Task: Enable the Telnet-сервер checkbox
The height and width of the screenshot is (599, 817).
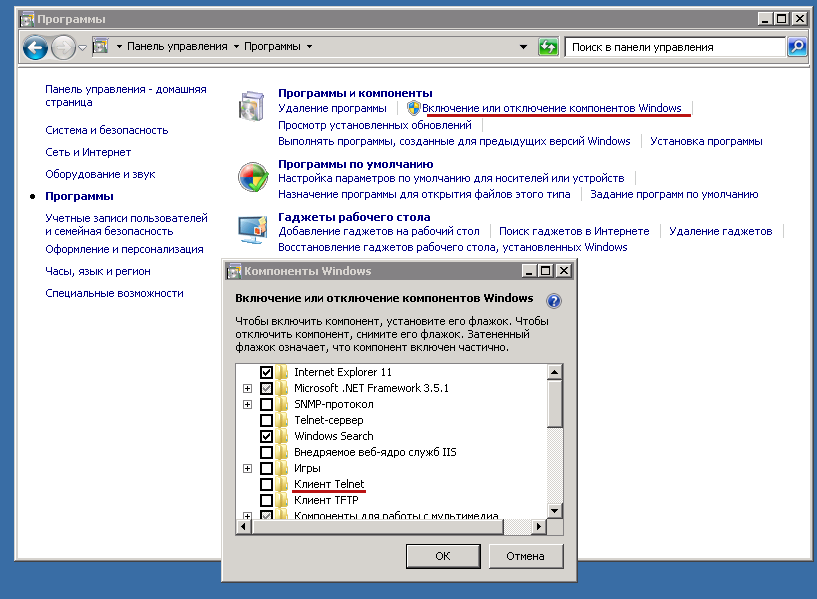Action: pos(266,420)
